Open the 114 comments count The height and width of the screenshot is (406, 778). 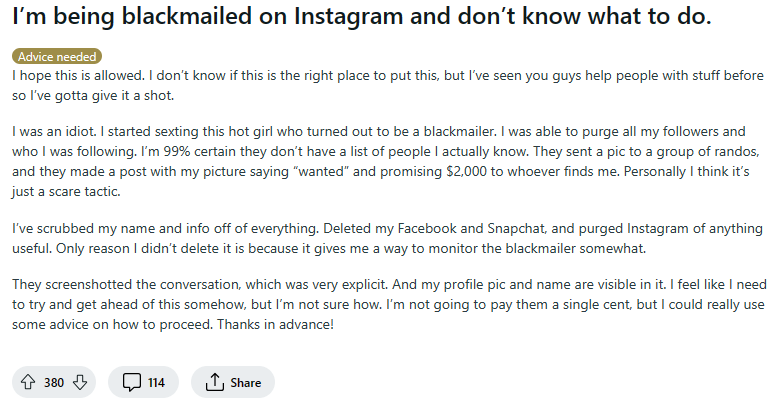pos(156,382)
